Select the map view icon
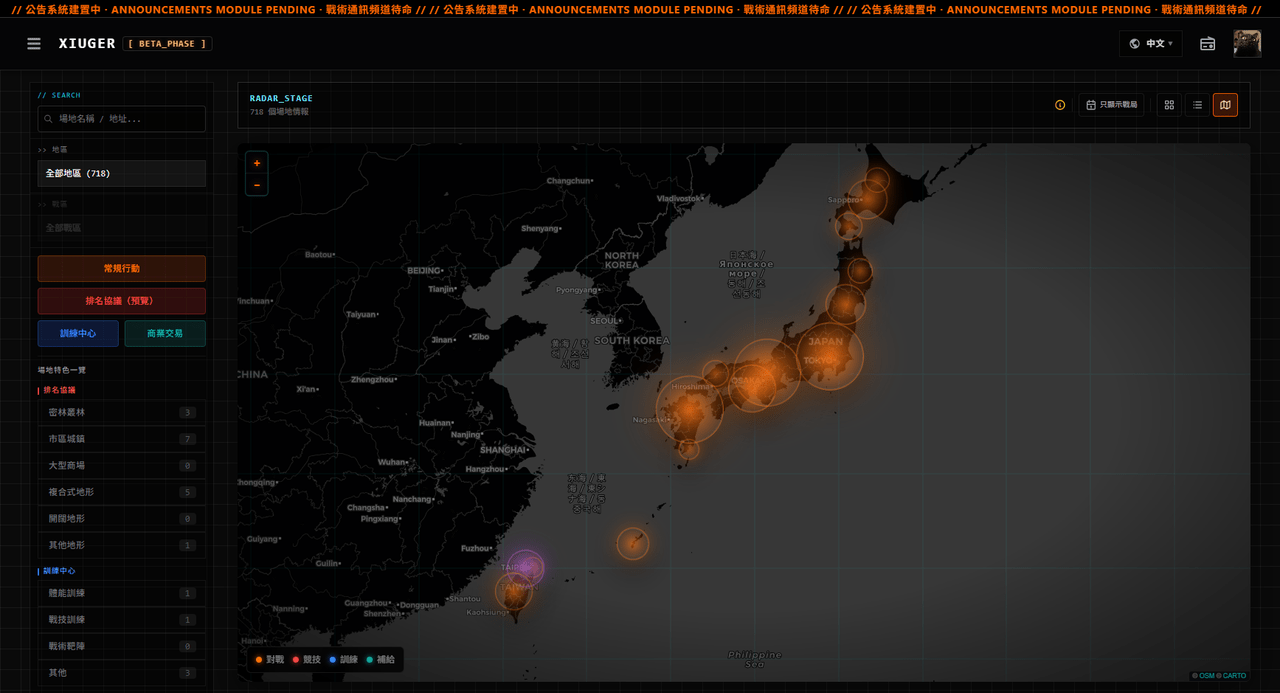The image size is (1280, 693). click(1225, 105)
